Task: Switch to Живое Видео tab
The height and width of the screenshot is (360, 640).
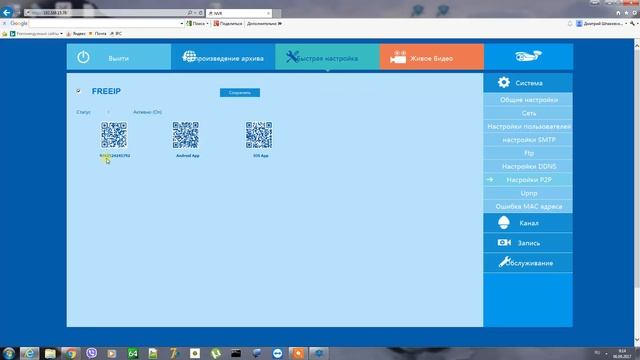Action: [432, 57]
